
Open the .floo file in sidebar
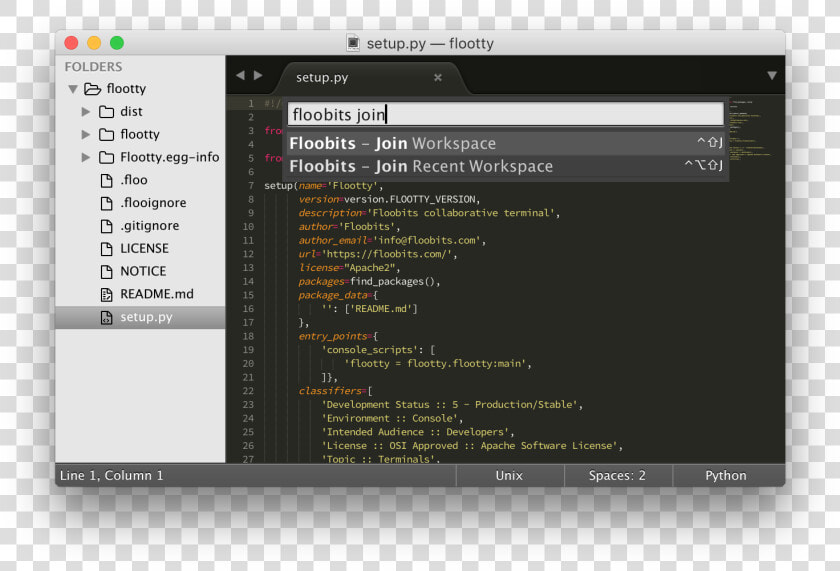click(x=134, y=180)
